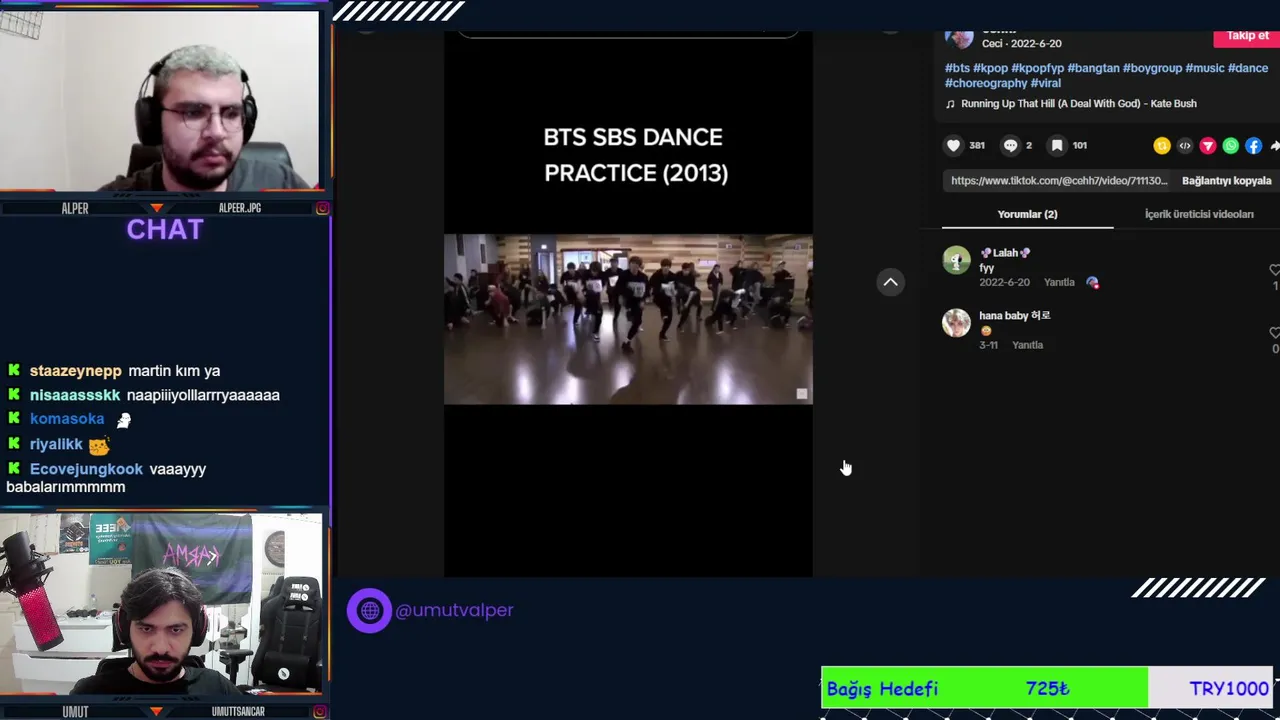The image size is (1280, 720).
Task: Click the small square icon on video corner
Action: (801, 394)
